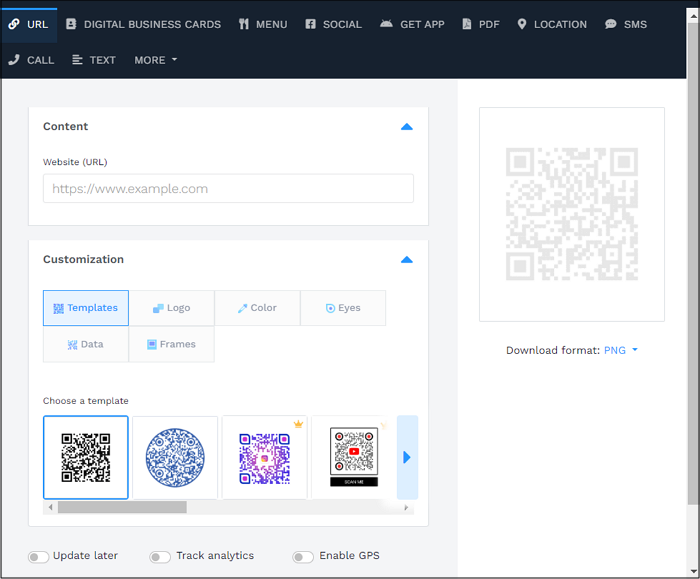Open the SMS QR code type
The width and height of the screenshot is (700, 579).
click(x=626, y=24)
